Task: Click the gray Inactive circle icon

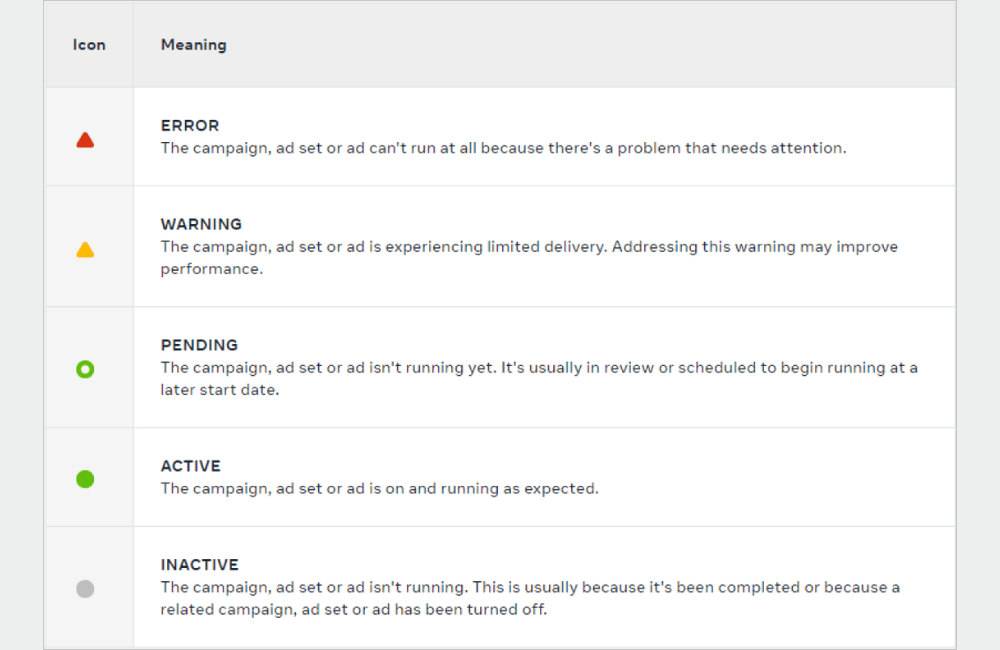Action: point(85,589)
